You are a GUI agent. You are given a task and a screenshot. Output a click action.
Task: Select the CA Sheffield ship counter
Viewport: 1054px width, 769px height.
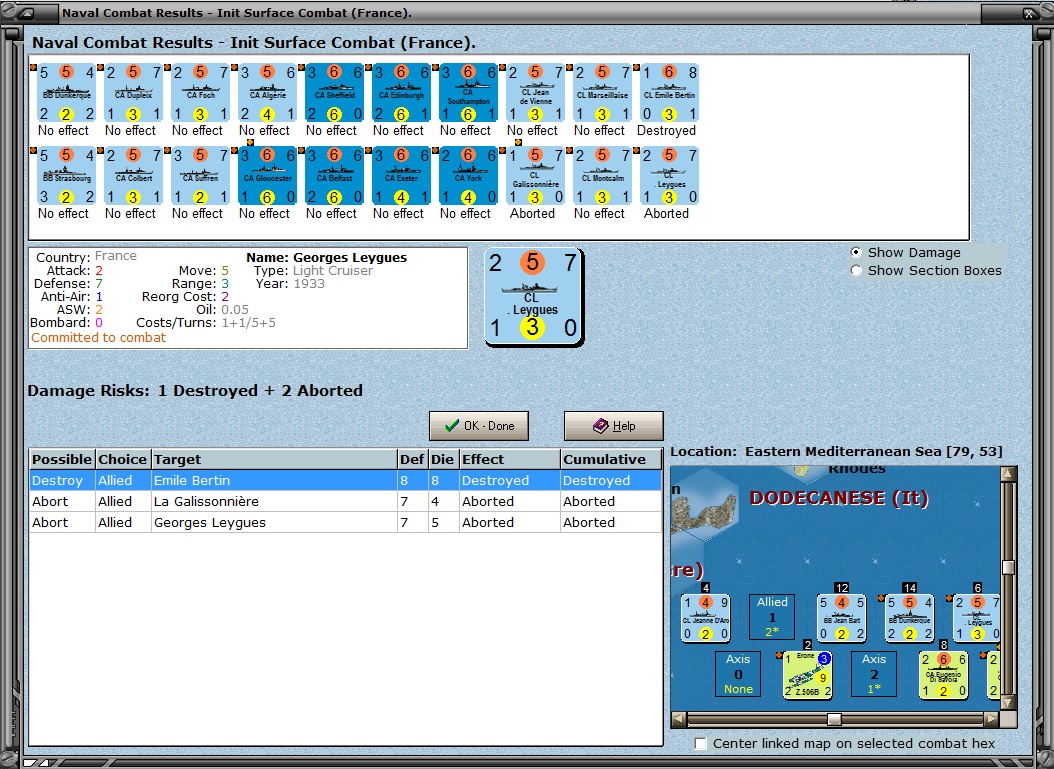click(x=334, y=93)
